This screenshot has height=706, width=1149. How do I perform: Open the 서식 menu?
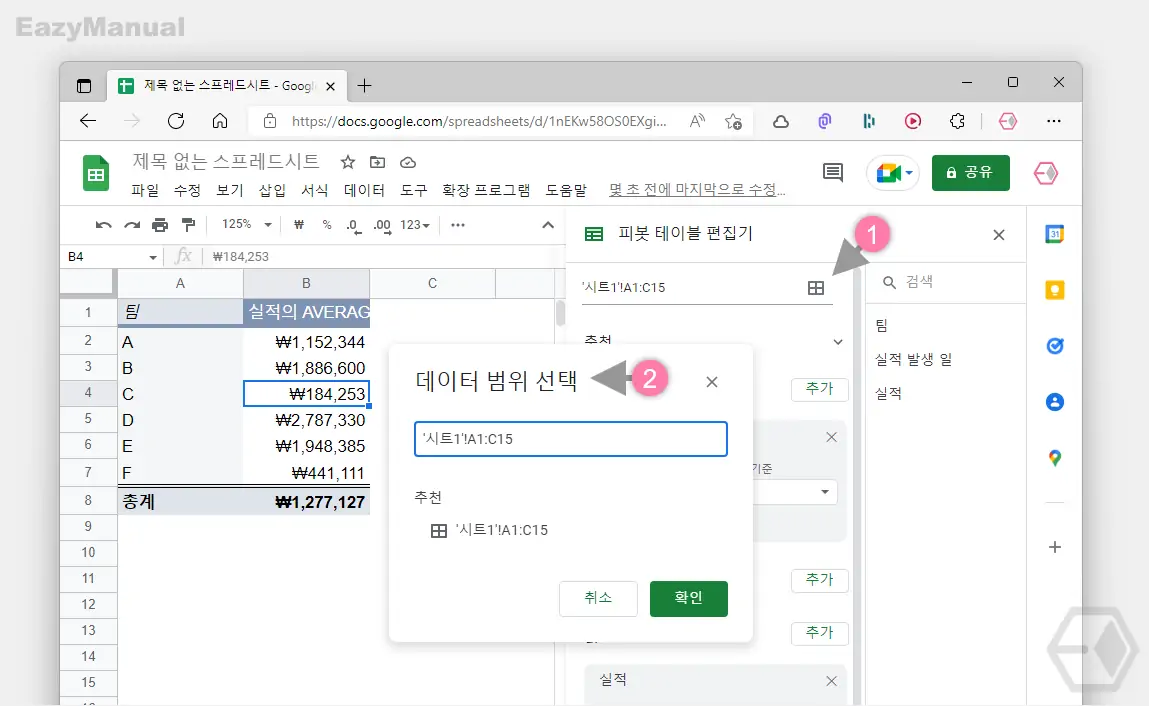[x=314, y=191]
